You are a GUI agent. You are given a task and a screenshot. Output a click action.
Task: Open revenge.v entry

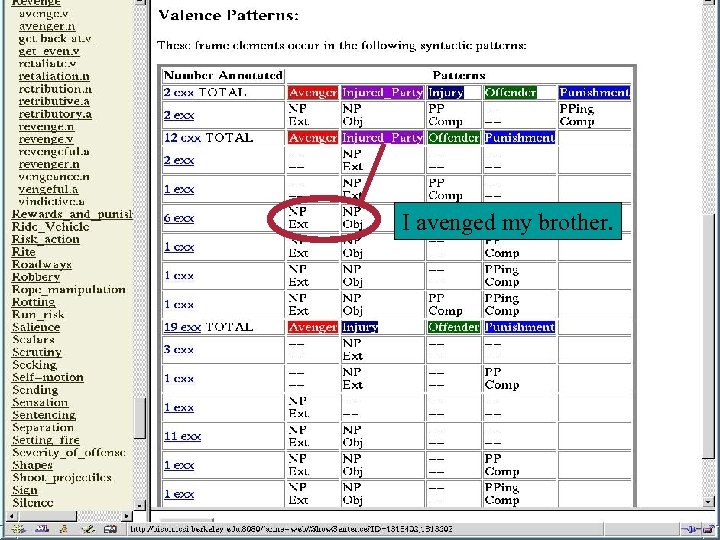point(45,139)
